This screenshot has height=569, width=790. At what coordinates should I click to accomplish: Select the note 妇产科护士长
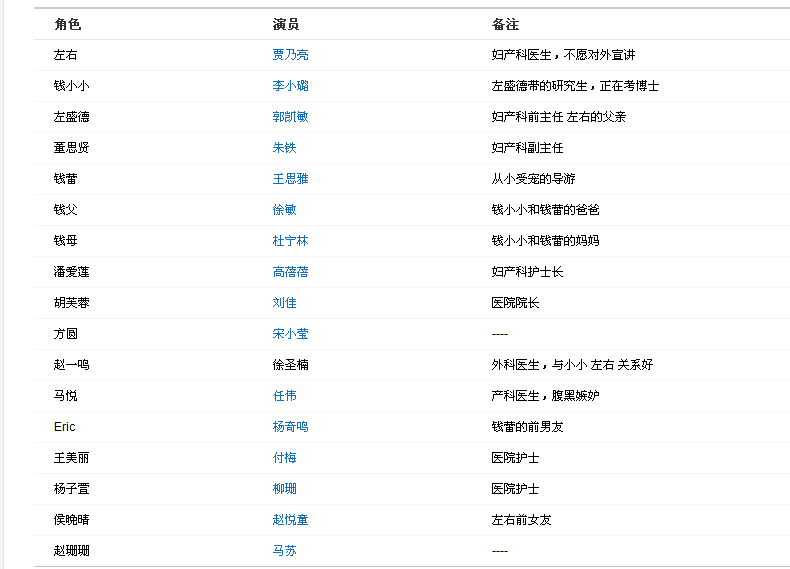[x=528, y=272]
